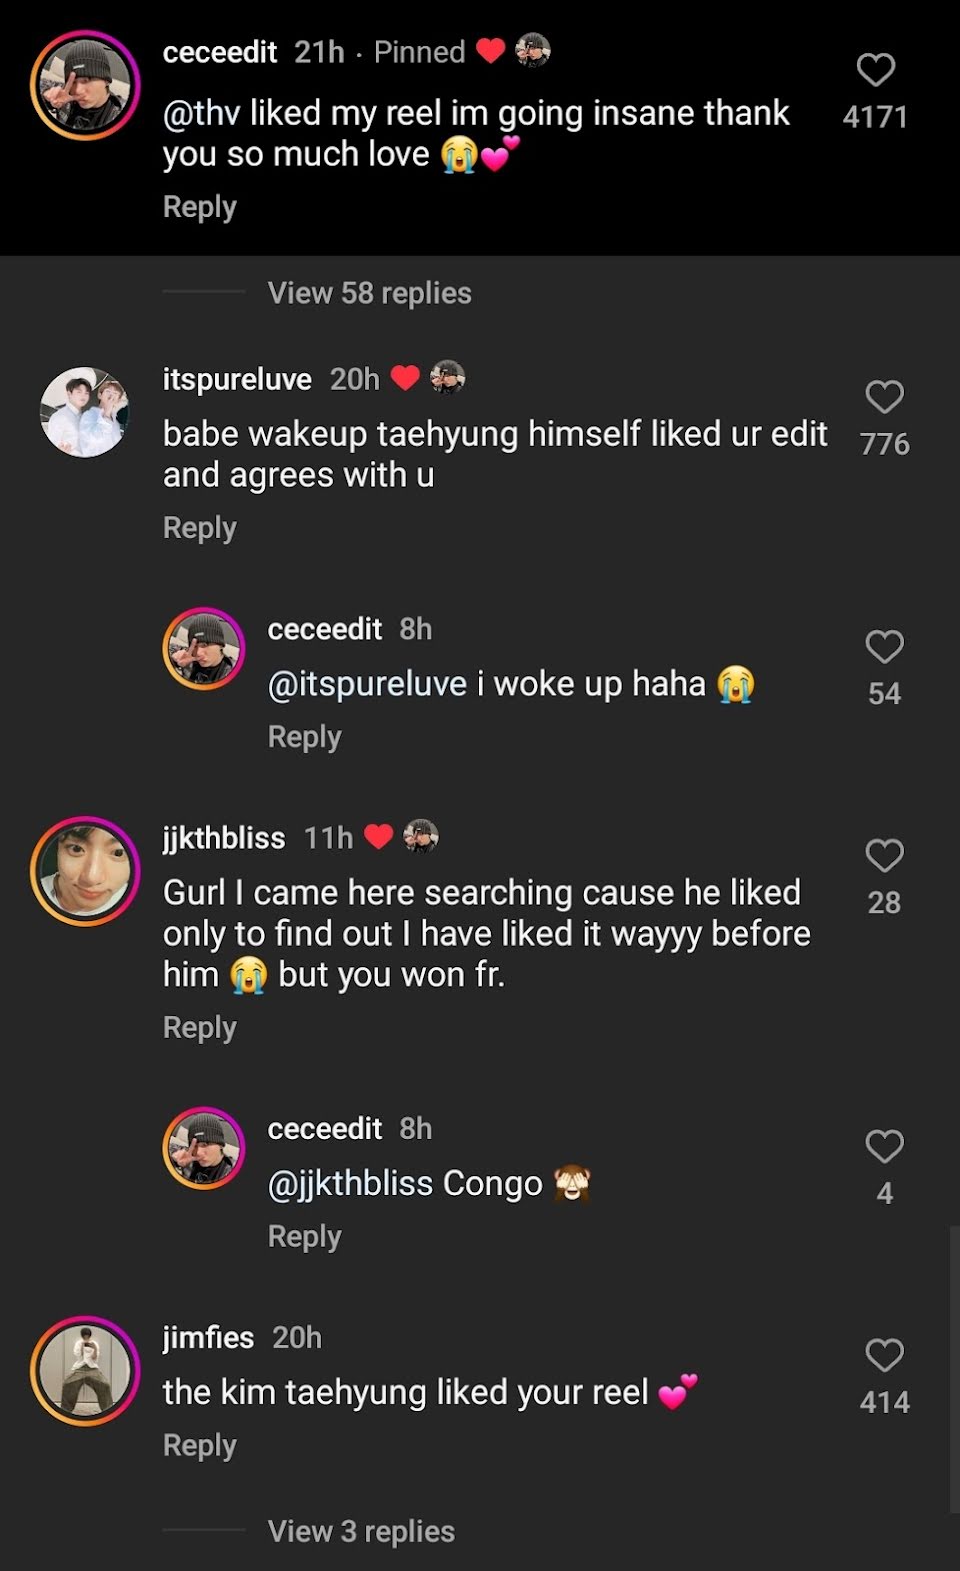This screenshot has height=1571, width=960.
Task: Like itspureluve's comment with 776 likes
Action: (884, 397)
